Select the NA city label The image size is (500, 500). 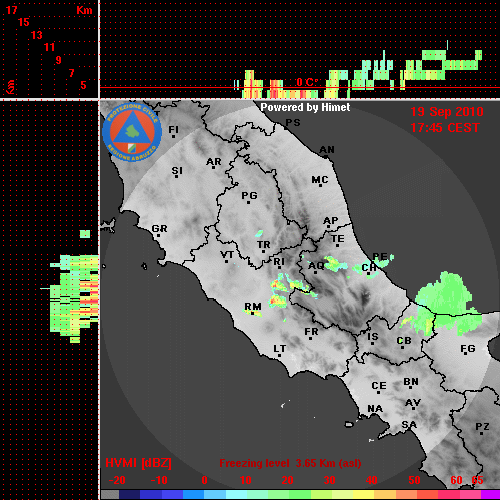[x=375, y=408]
